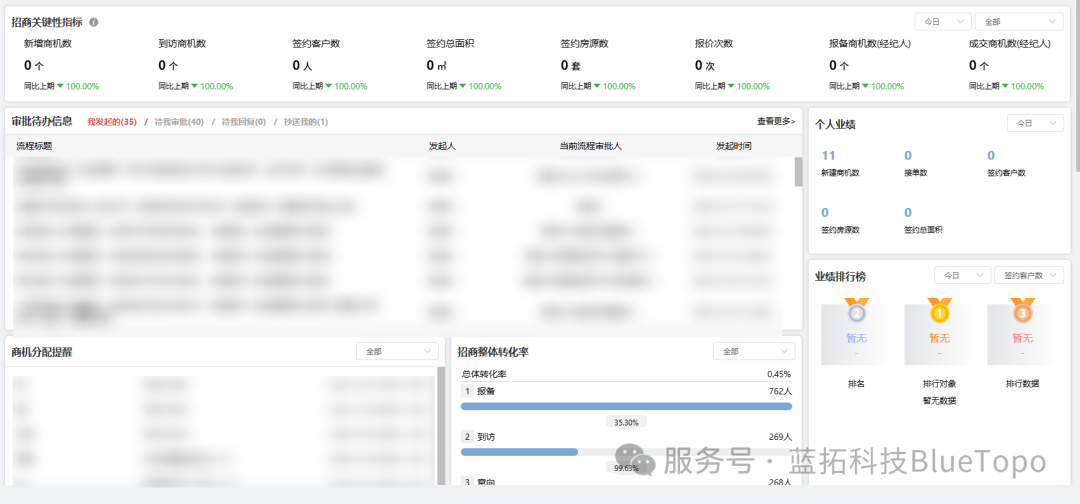
Task: Open the 全部 dropdown in 招商关键性指标
Action: pyautogui.click(x=1019, y=22)
